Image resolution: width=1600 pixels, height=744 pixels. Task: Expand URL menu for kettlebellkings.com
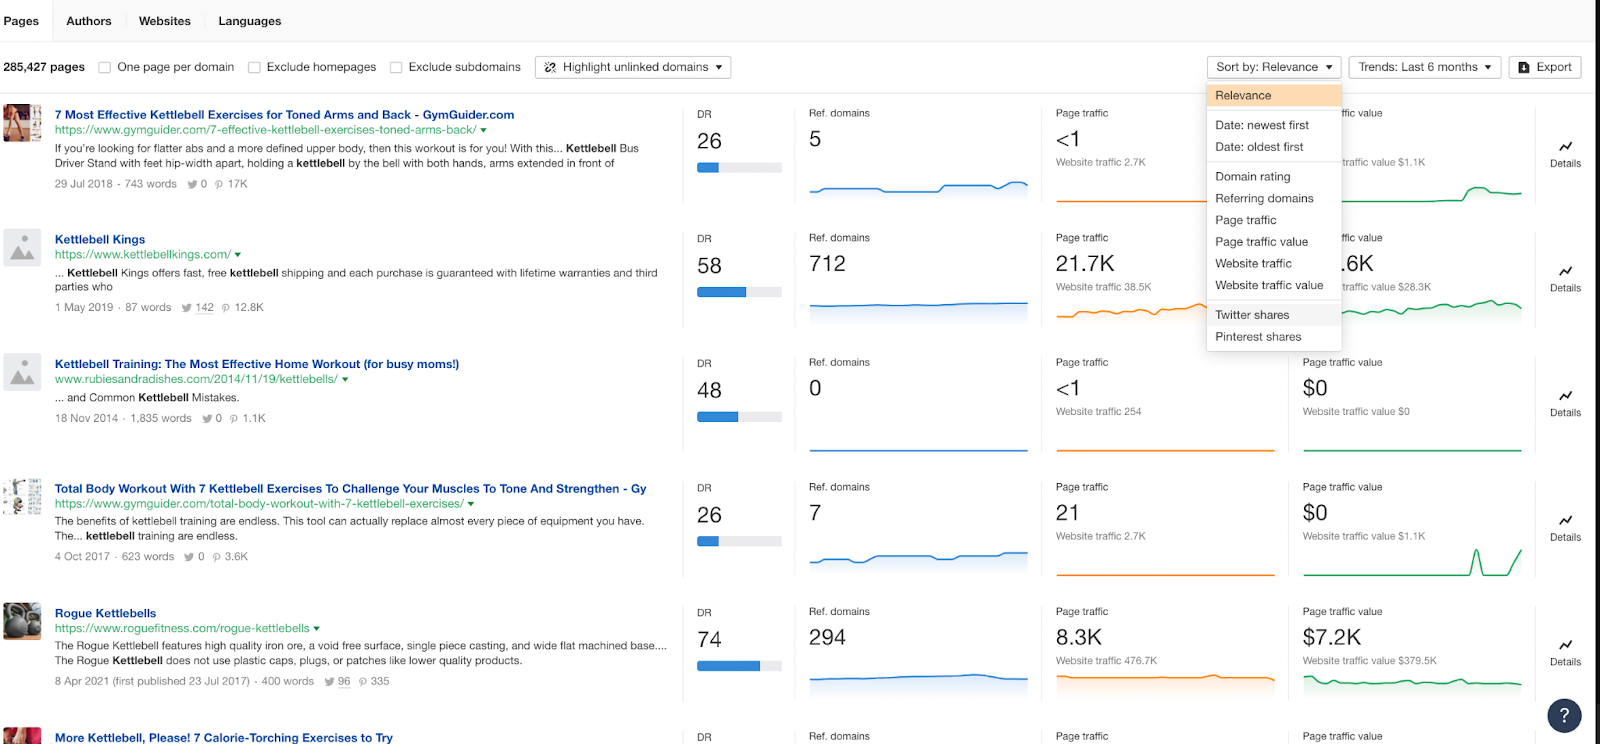point(238,255)
